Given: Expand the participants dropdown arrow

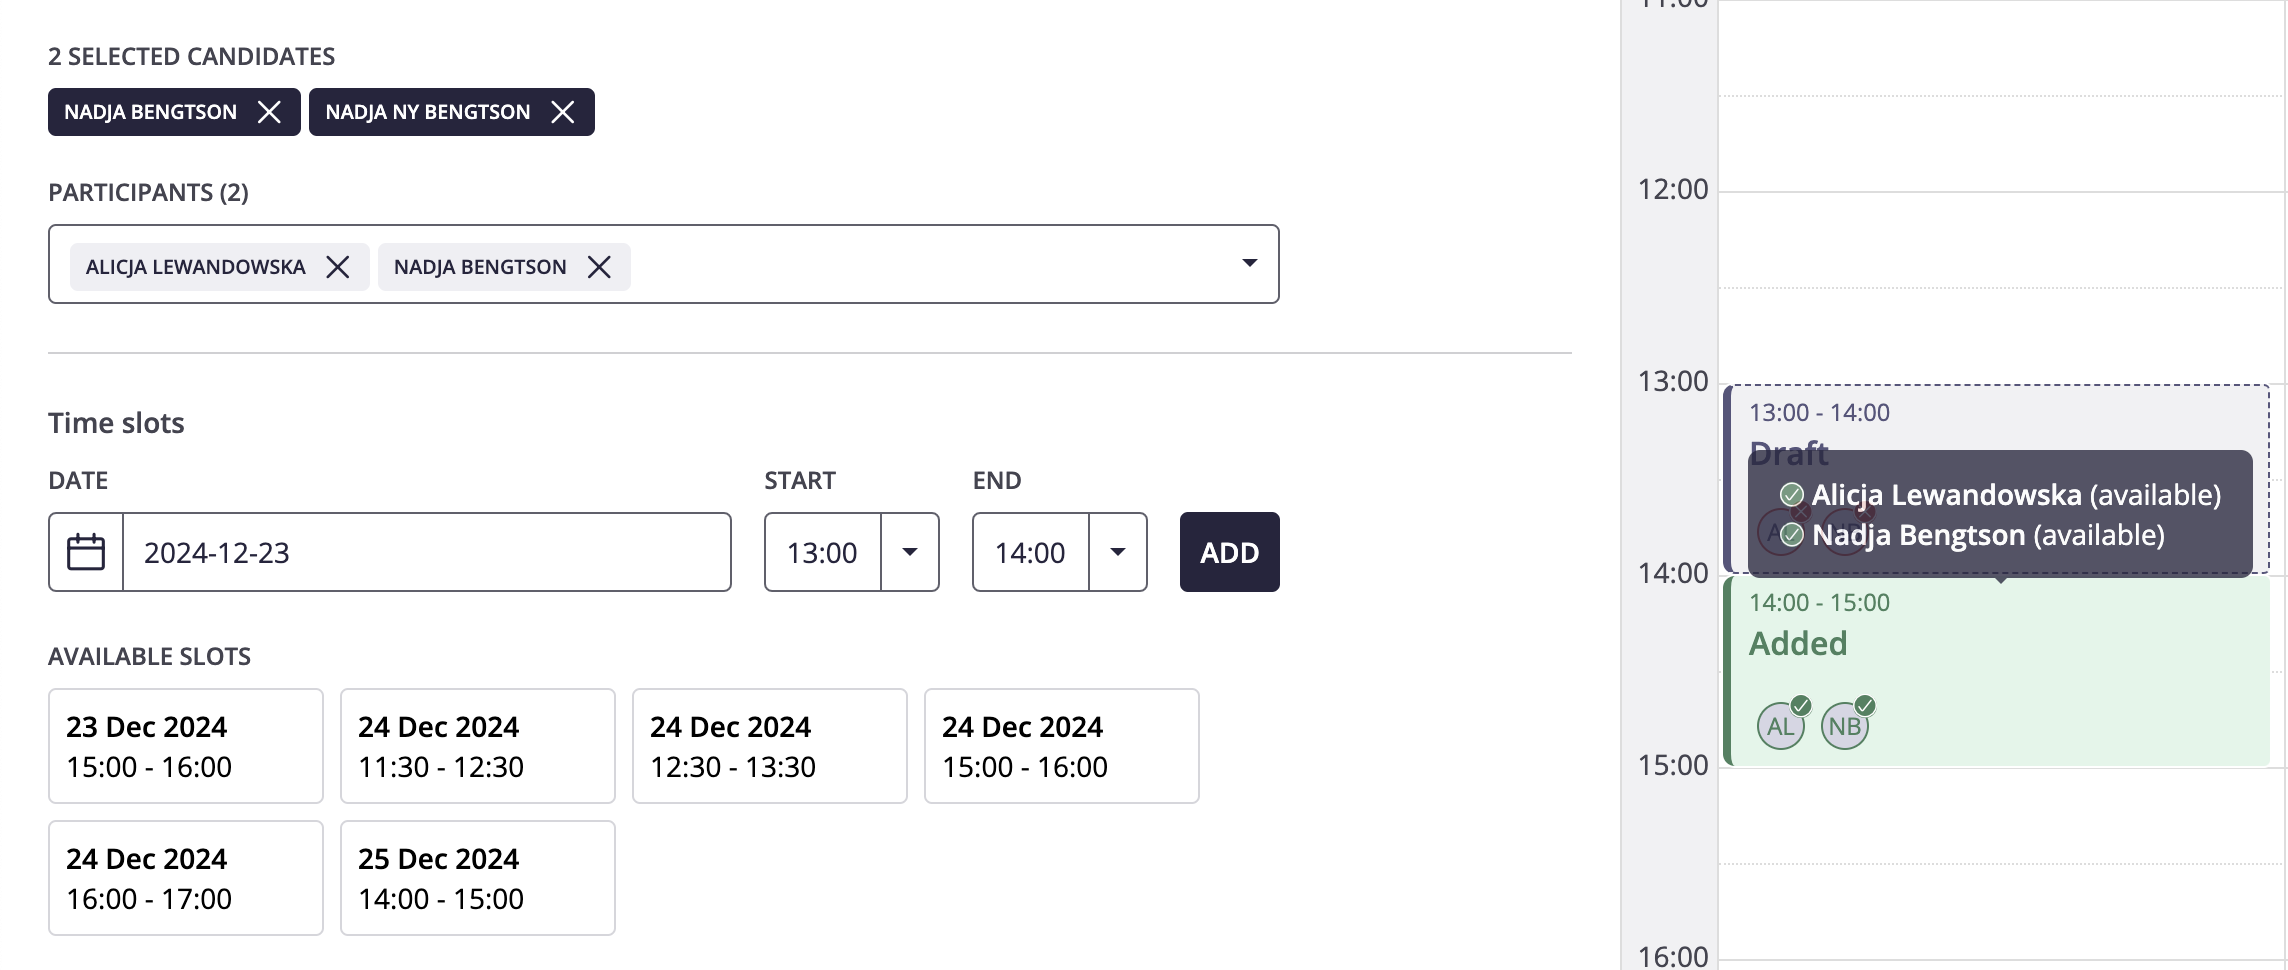Looking at the screenshot, I should [x=1249, y=263].
